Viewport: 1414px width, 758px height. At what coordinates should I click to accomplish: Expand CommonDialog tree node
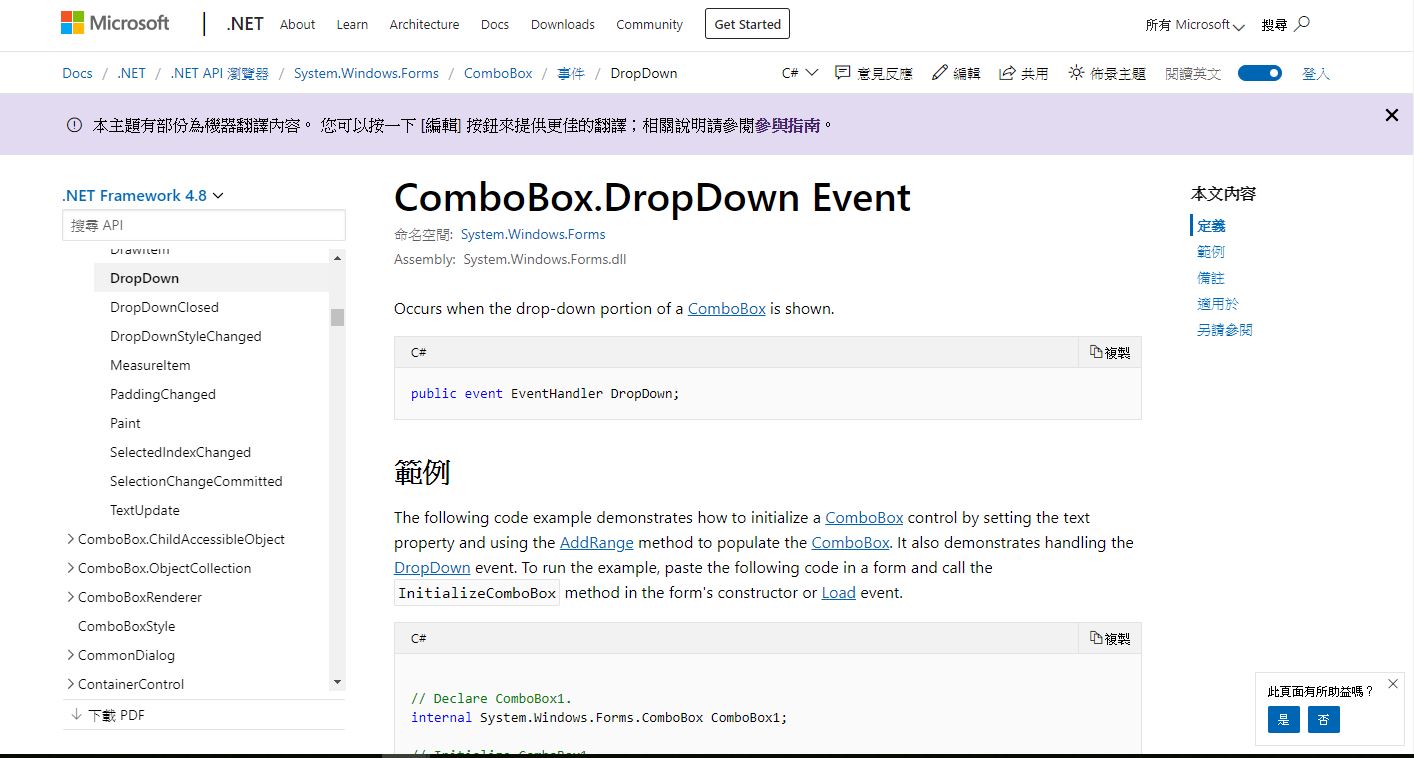[x=70, y=655]
